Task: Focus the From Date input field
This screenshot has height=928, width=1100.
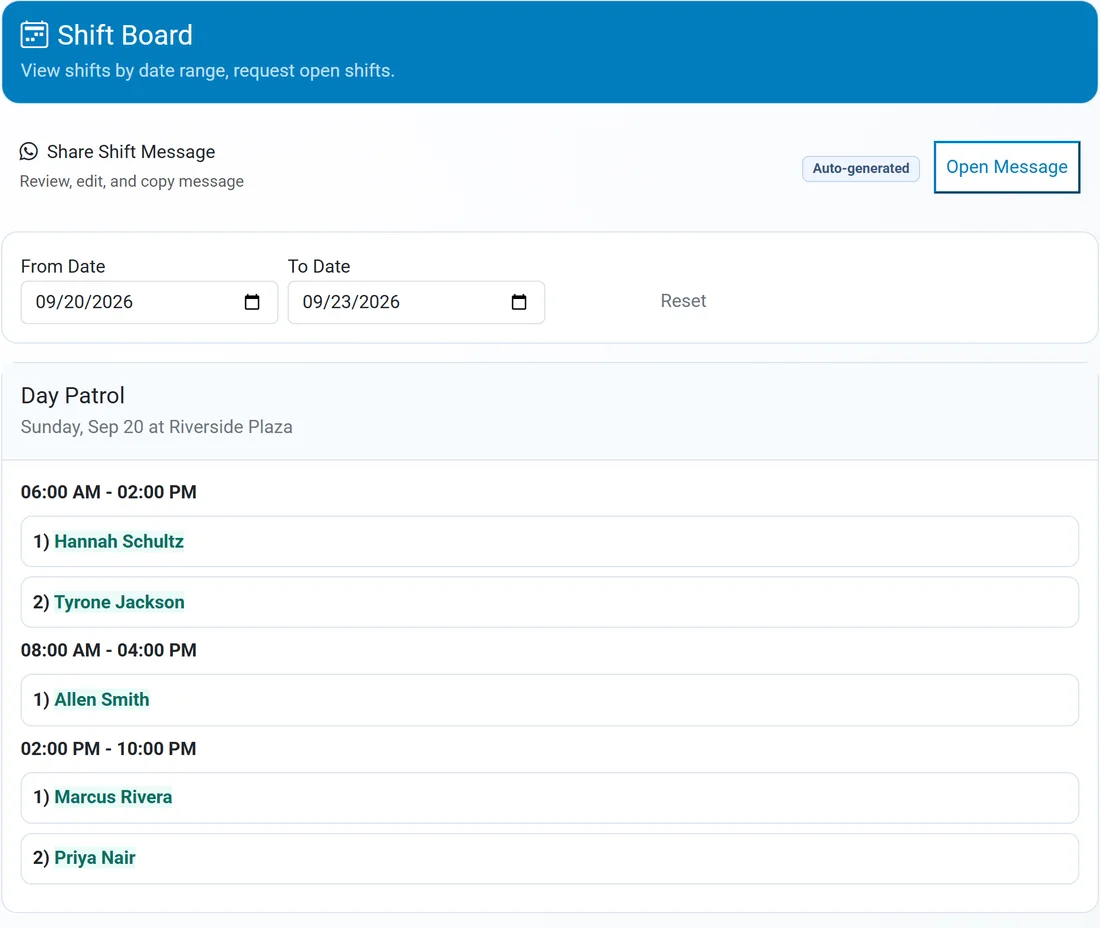Action: click(149, 302)
